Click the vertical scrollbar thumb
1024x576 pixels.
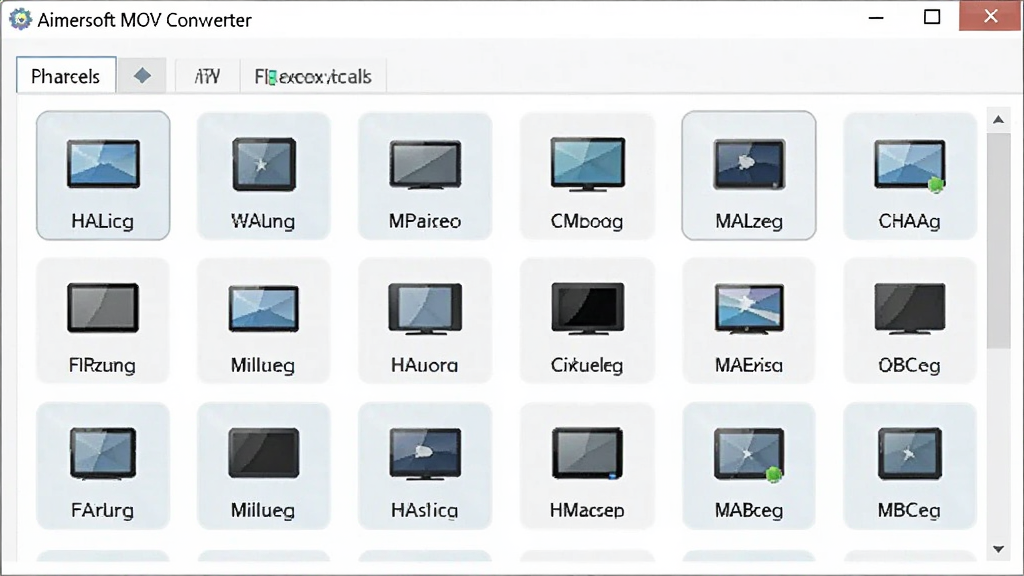pos(999,240)
